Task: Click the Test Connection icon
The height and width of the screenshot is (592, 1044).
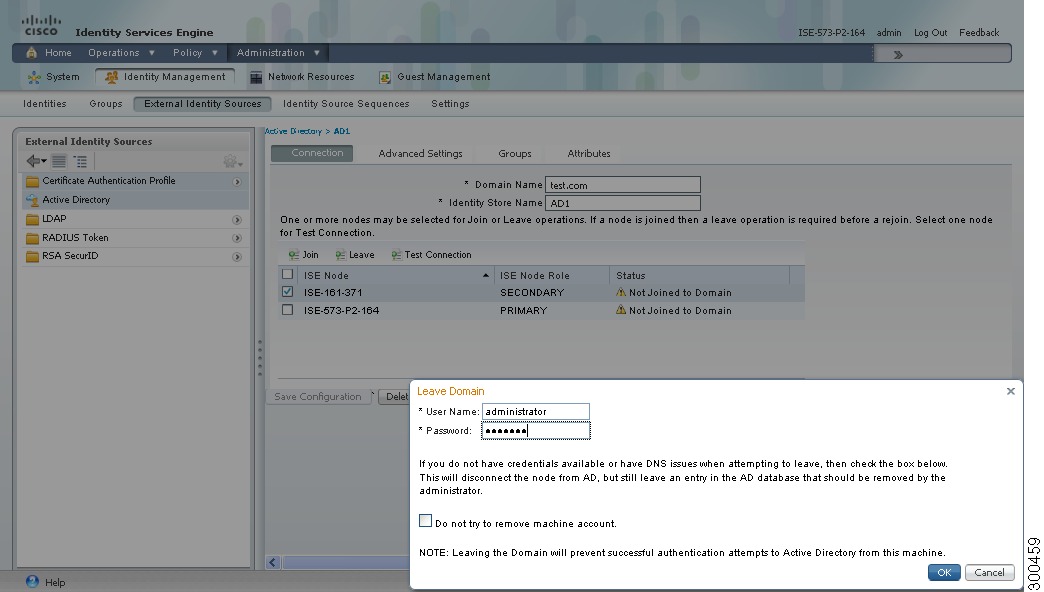Action: pyautogui.click(x=396, y=255)
